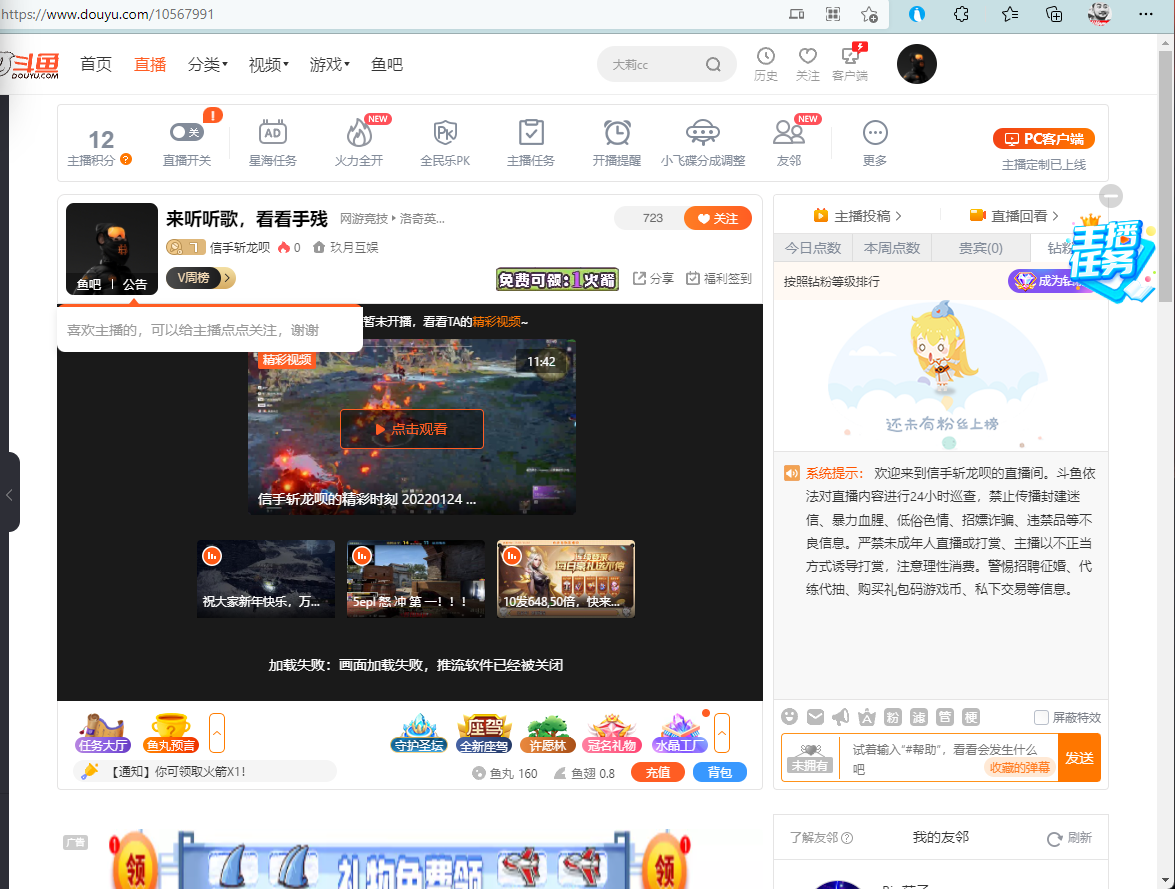This screenshot has height=889, width=1175.
Task: Open the 全民乐PK shield icon
Action: click(x=445, y=133)
